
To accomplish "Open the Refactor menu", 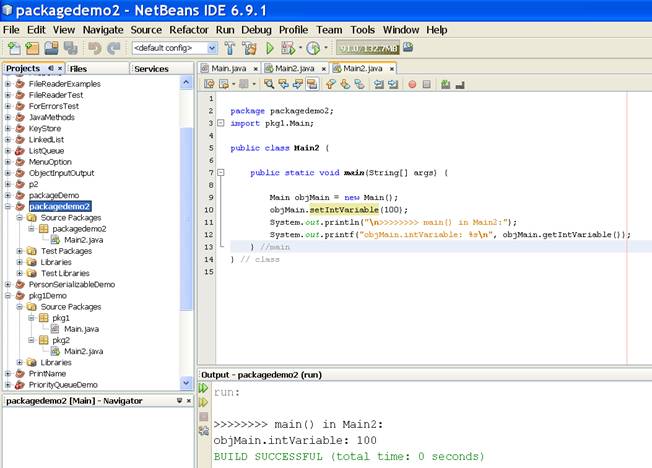I will click(x=189, y=30).
